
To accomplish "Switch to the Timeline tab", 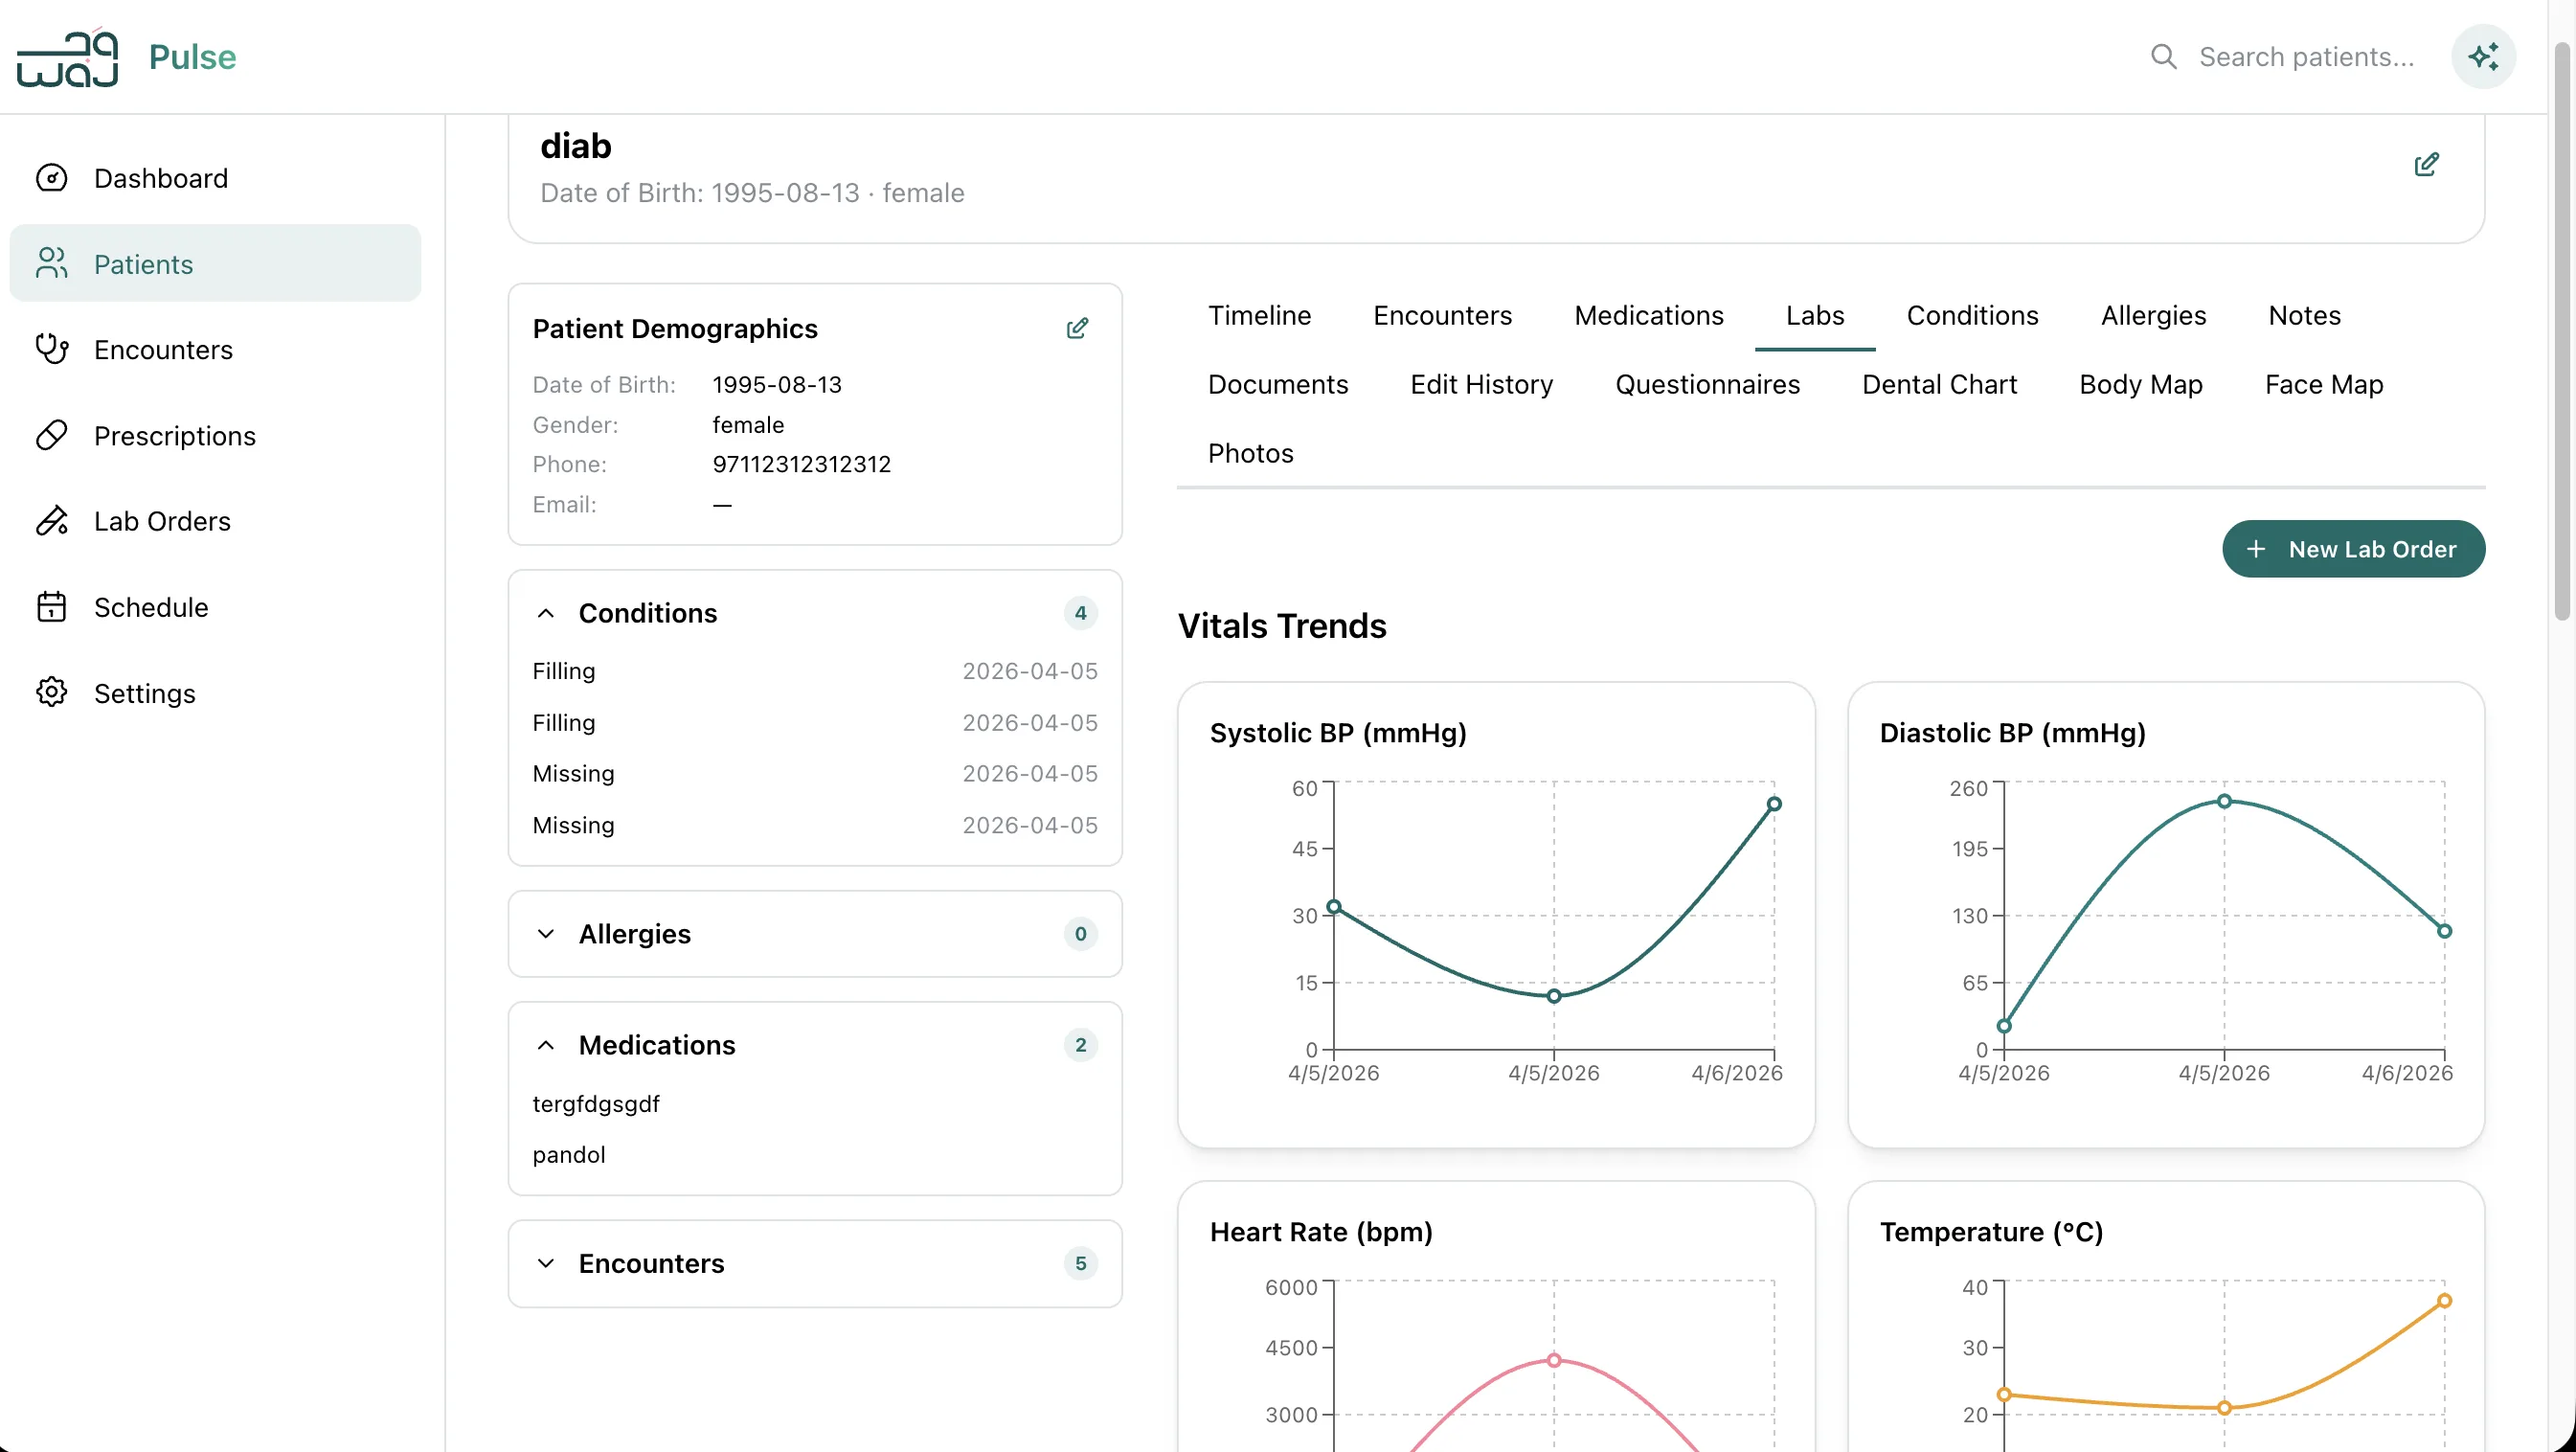I will [x=1258, y=316].
